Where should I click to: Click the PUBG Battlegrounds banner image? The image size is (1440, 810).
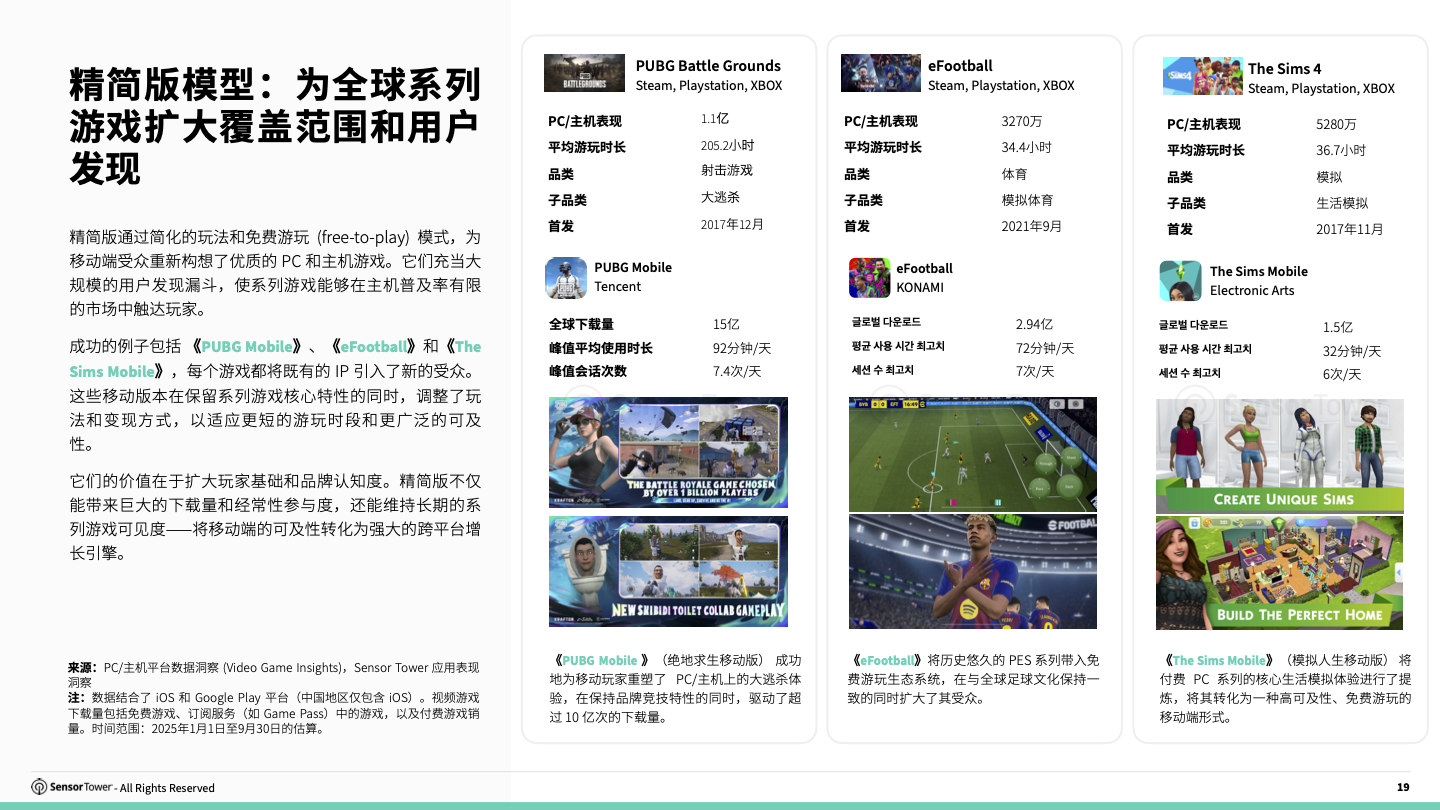584,73
